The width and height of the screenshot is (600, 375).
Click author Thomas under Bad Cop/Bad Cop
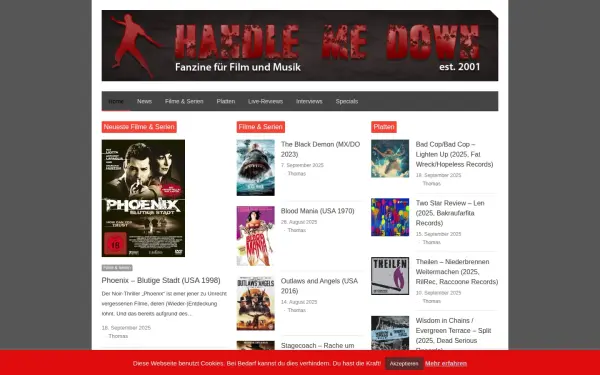[x=432, y=184]
